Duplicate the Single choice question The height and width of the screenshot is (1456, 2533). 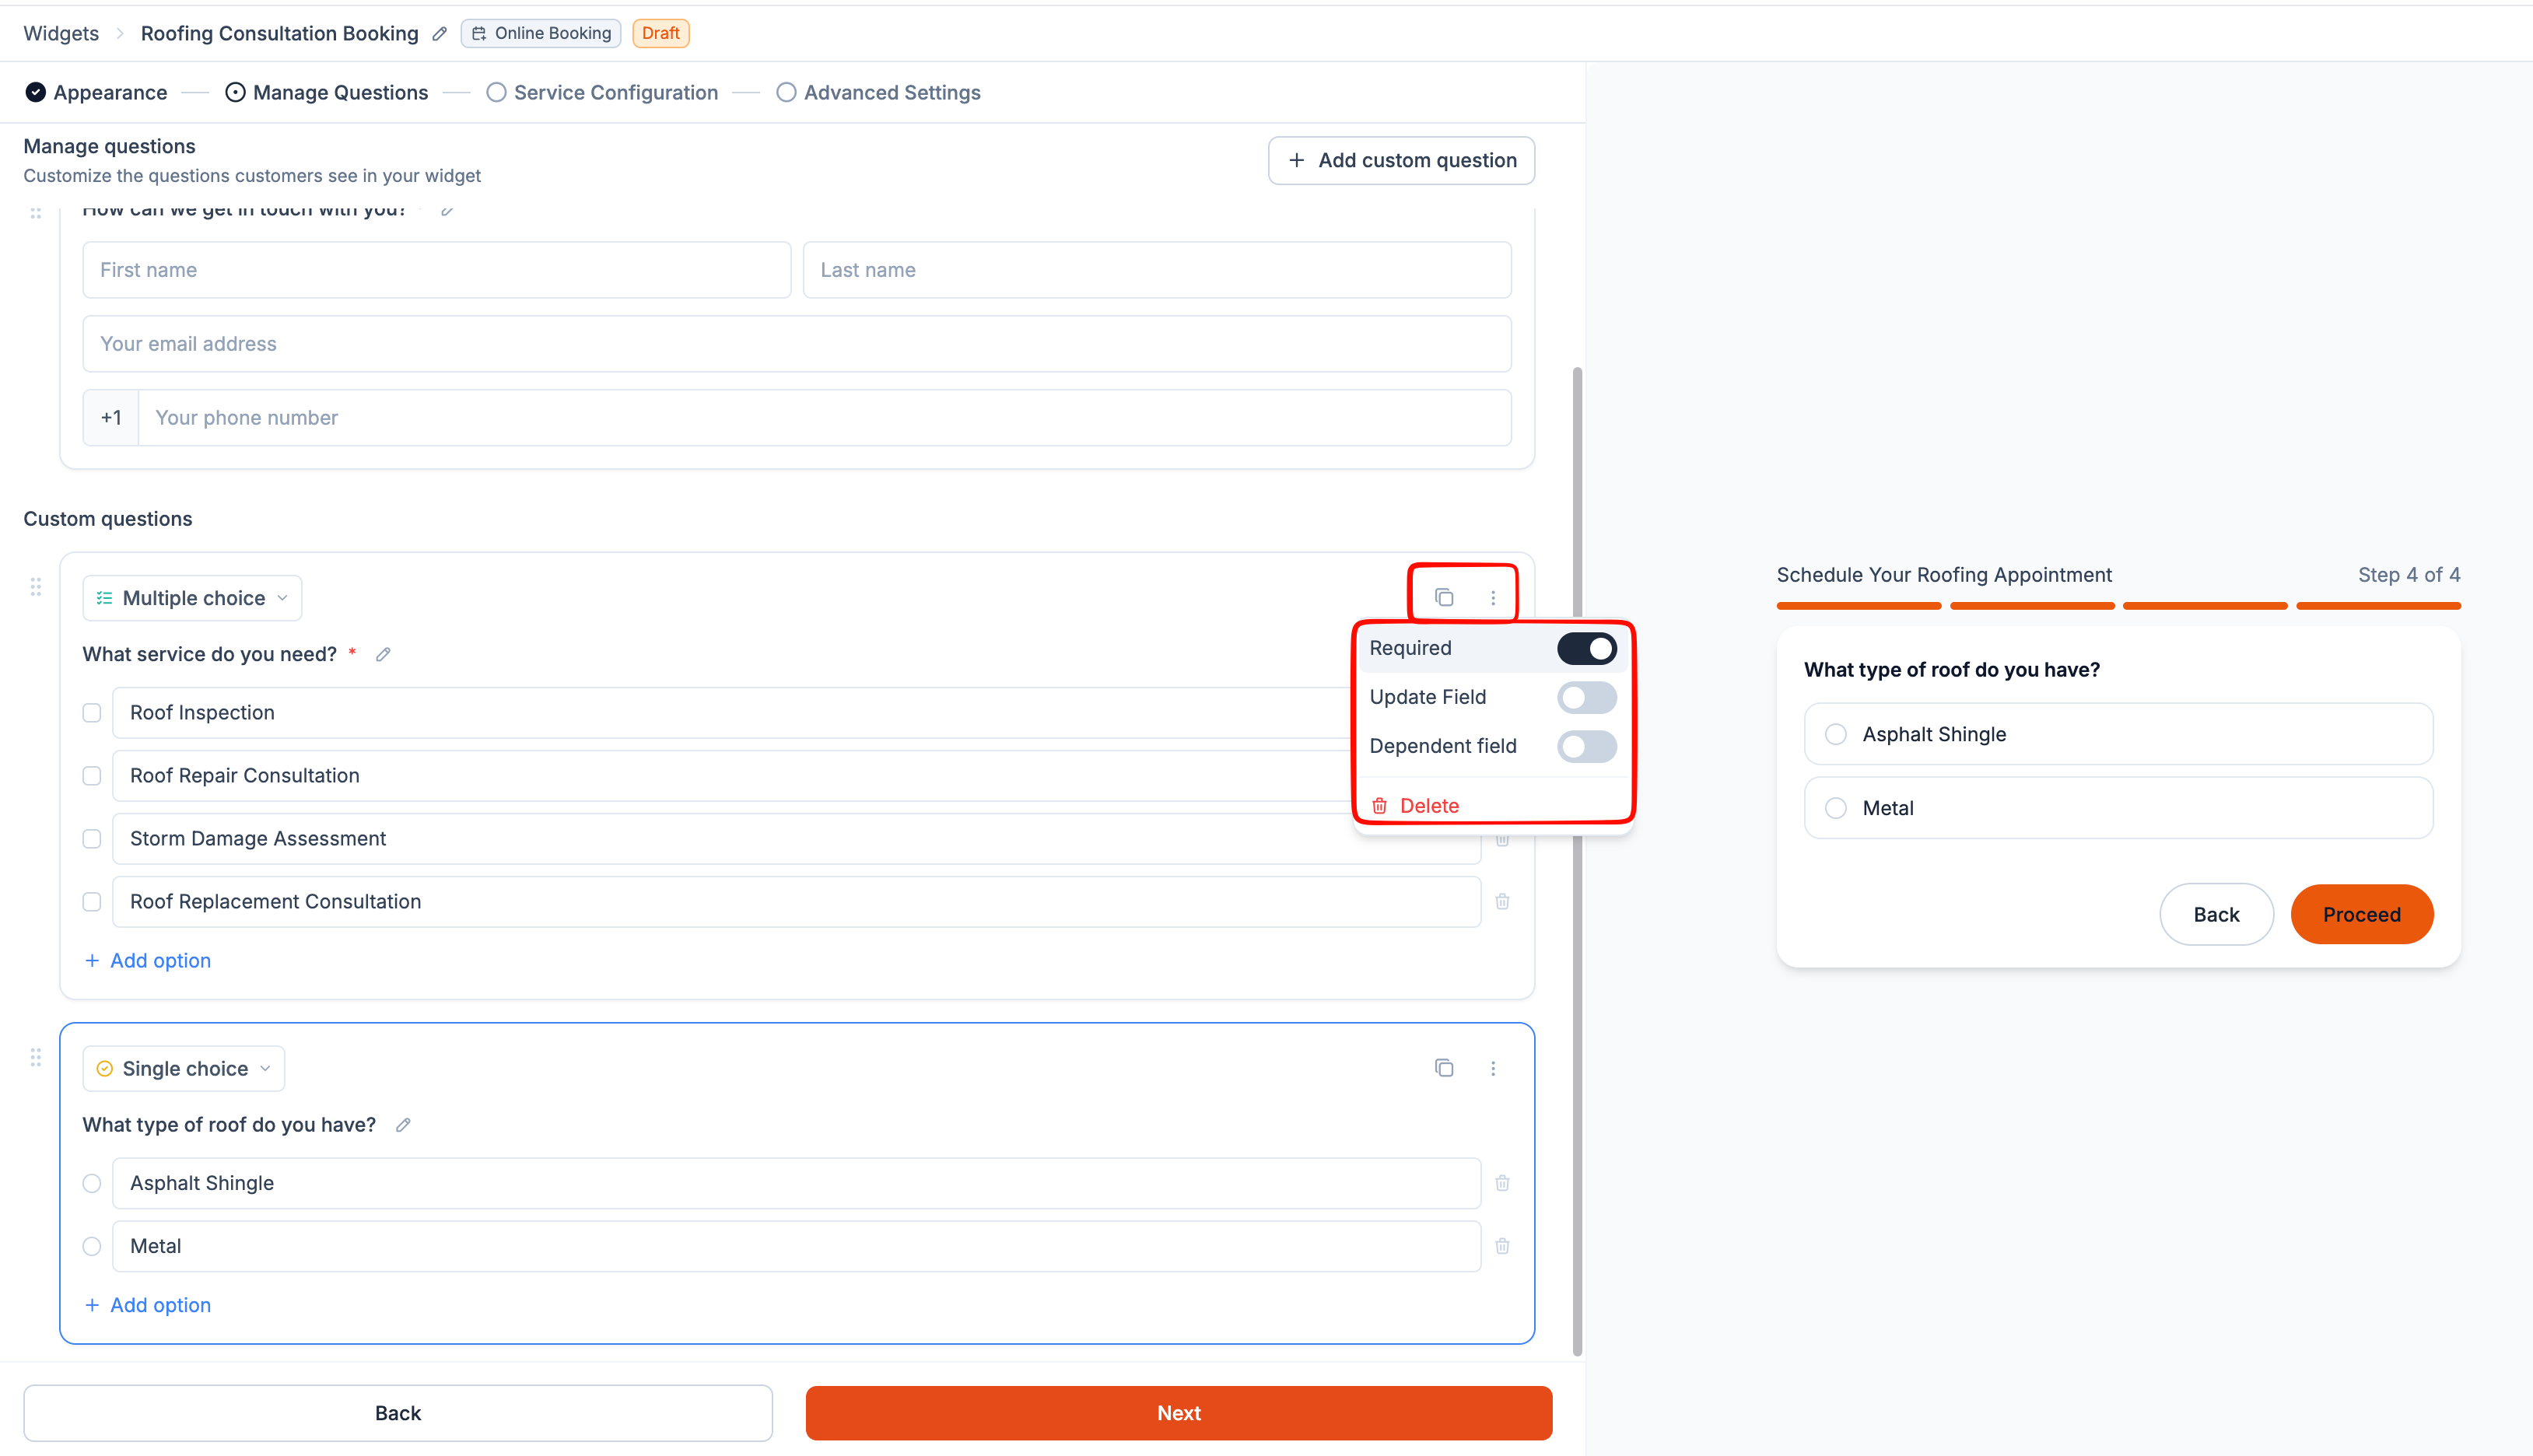click(1443, 1068)
